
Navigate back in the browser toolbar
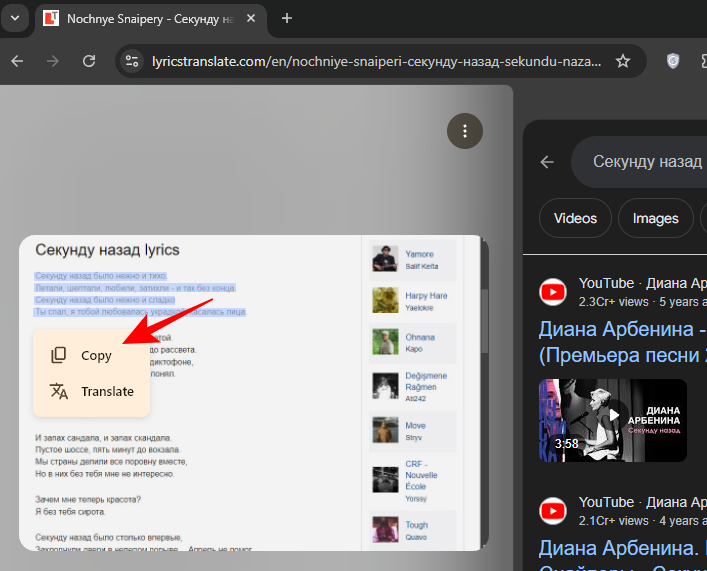(17, 61)
